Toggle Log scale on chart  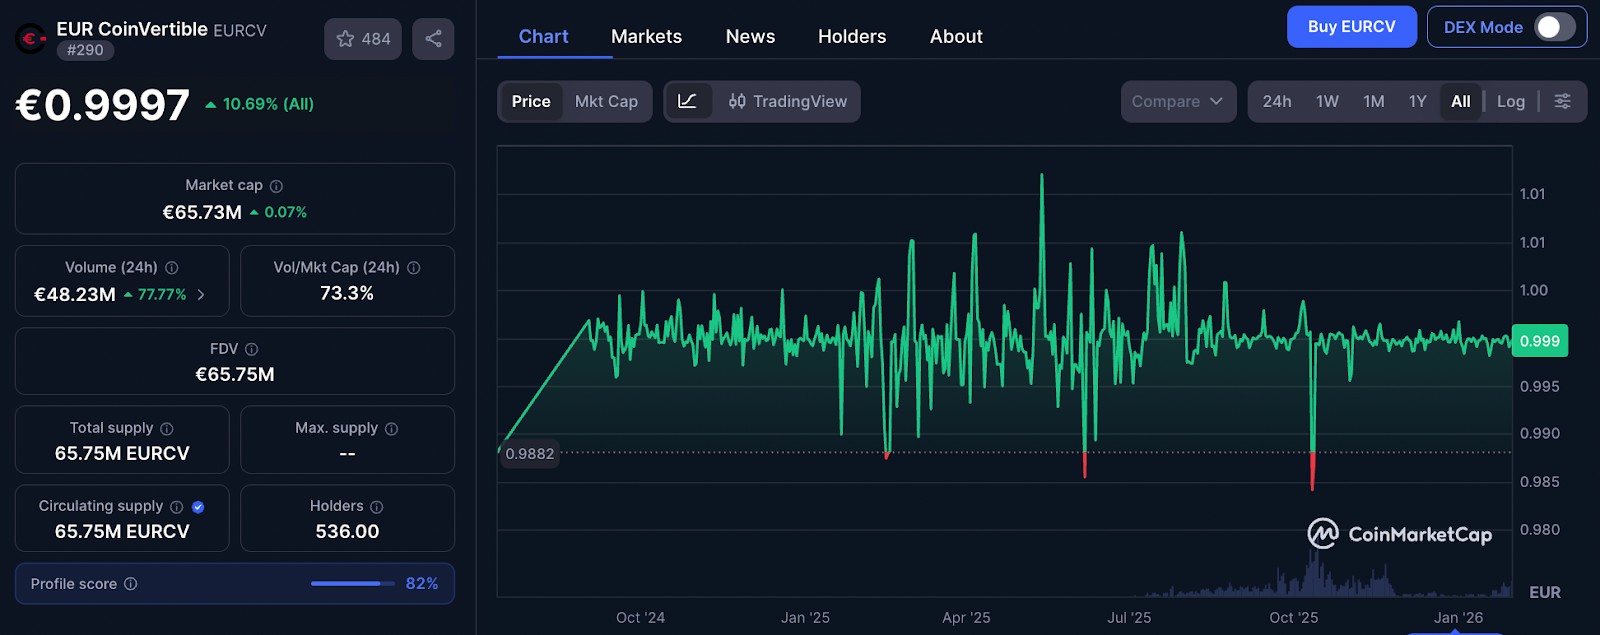coord(1510,101)
